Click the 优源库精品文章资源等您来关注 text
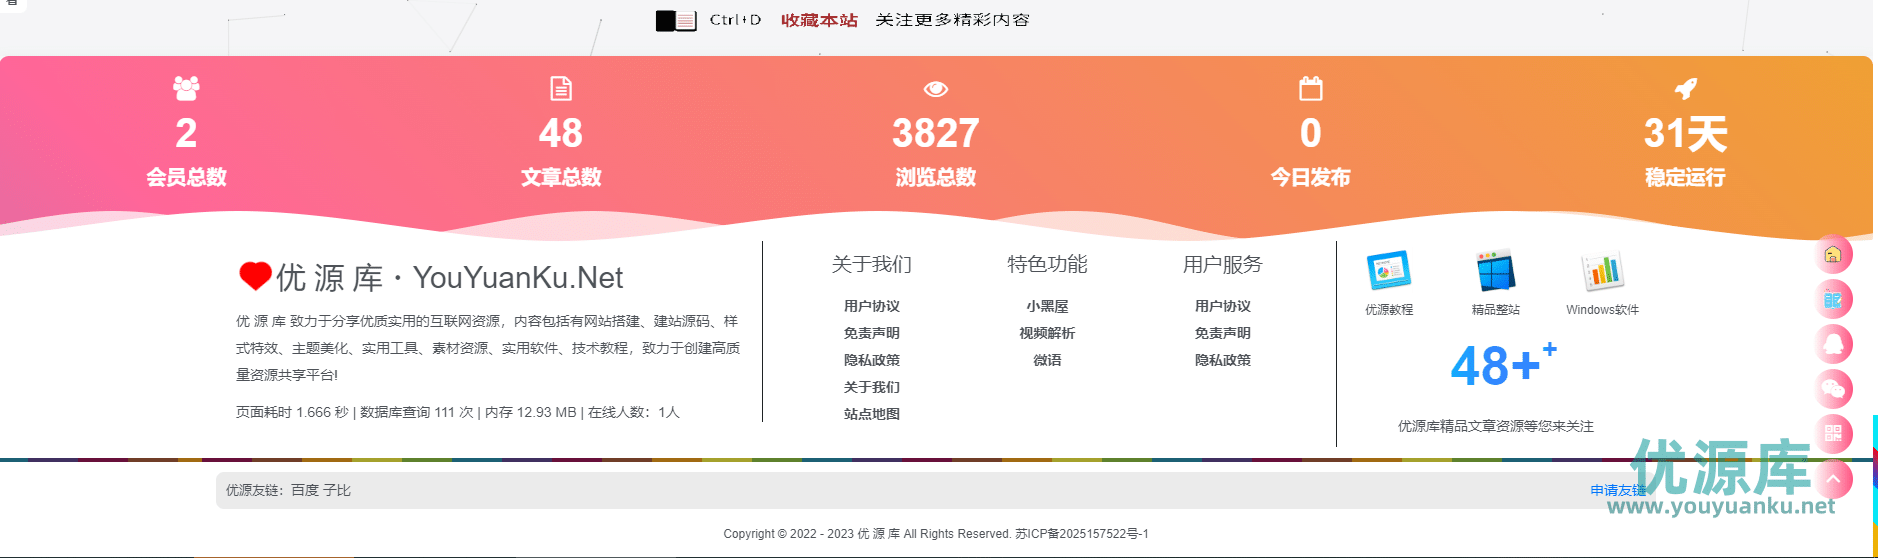The width and height of the screenshot is (1878, 558). tap(1495, 426)
